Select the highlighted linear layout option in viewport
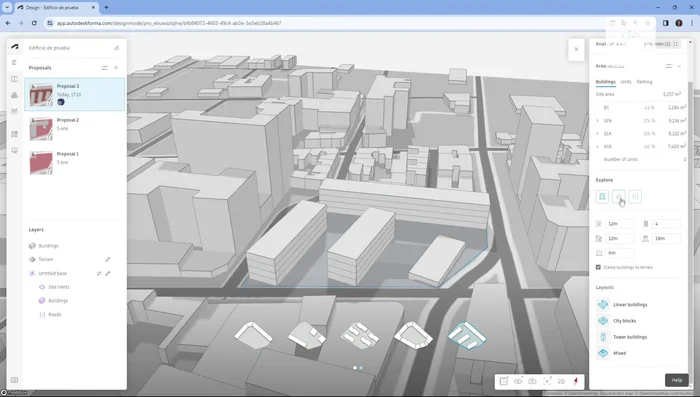 [x=467, y=335]
